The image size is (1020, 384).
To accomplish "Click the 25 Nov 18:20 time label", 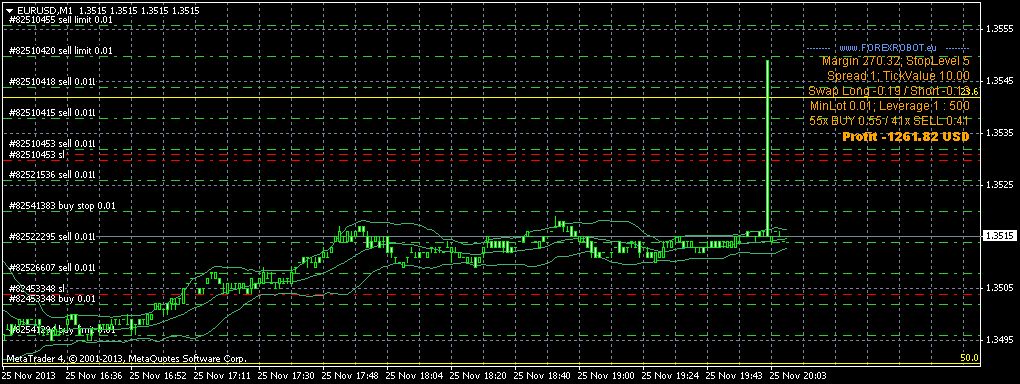I will point(479,376).
